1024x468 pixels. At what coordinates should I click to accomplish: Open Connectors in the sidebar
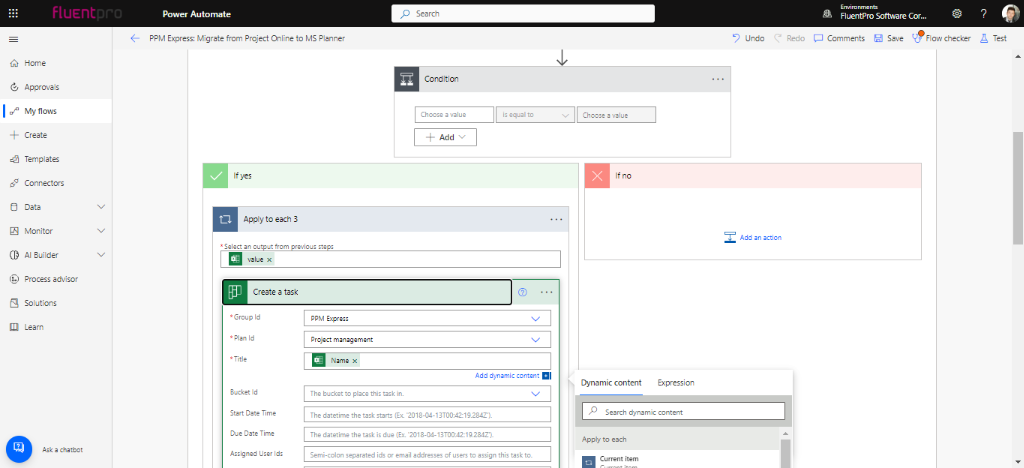56,183
